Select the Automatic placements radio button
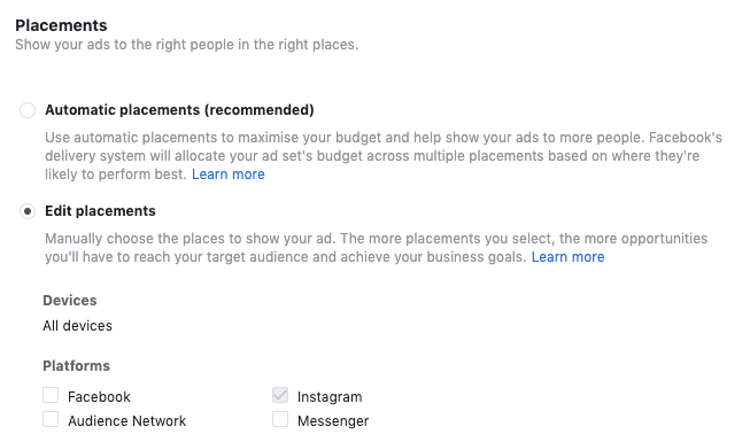 27,110
